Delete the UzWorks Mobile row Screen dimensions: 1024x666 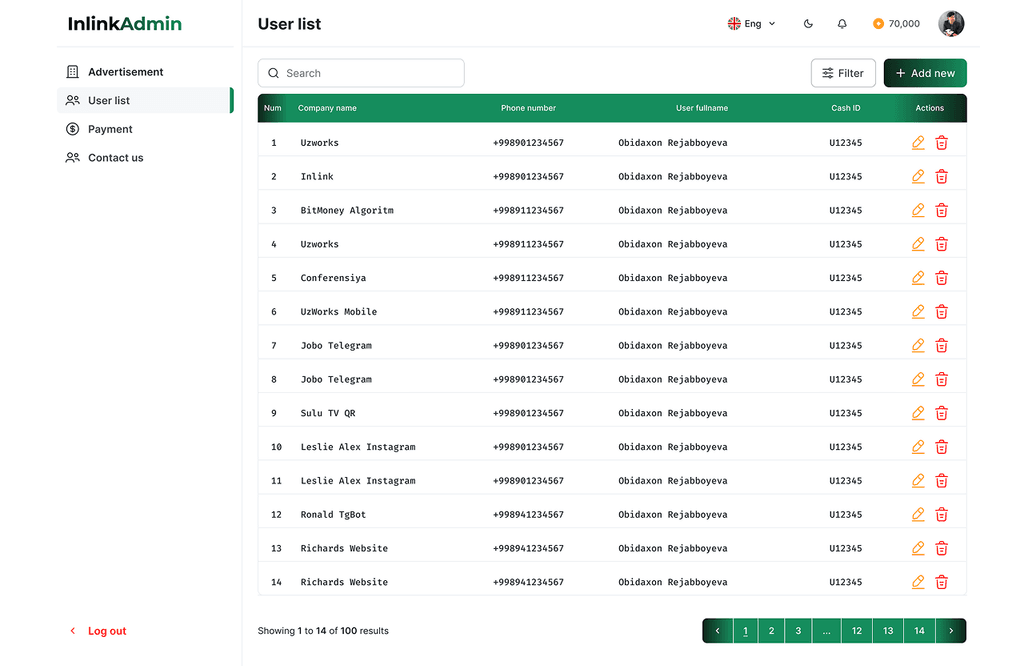coord(941,312)
